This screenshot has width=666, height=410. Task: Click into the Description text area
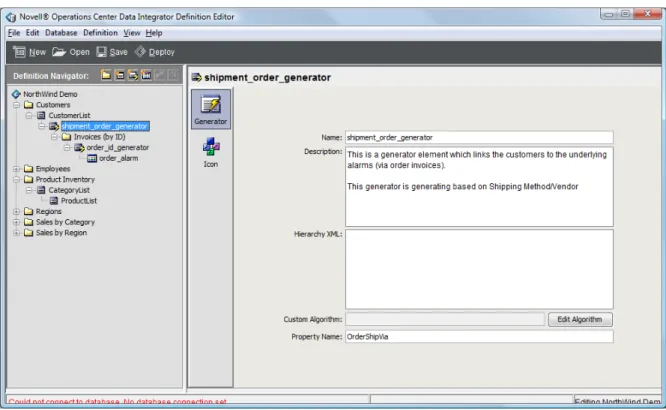click(479, 187)
